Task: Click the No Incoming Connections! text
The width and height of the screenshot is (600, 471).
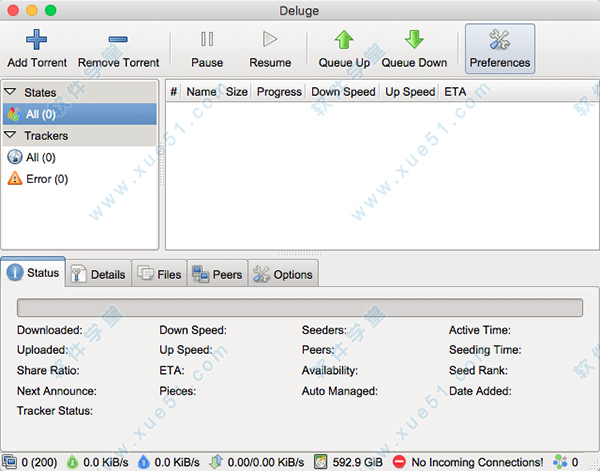Action: tap(477, 462)
